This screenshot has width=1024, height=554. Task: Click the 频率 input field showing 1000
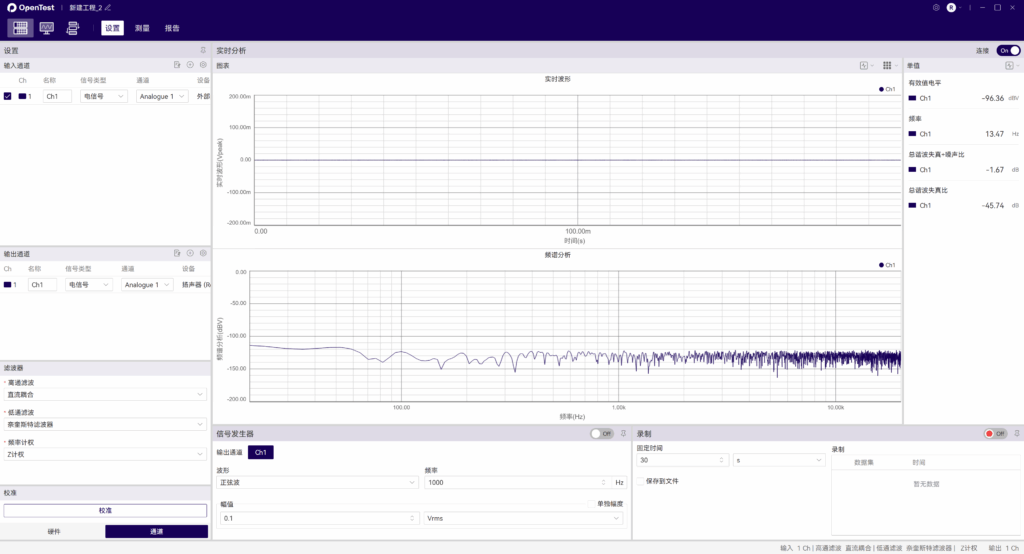coord(517,482)
